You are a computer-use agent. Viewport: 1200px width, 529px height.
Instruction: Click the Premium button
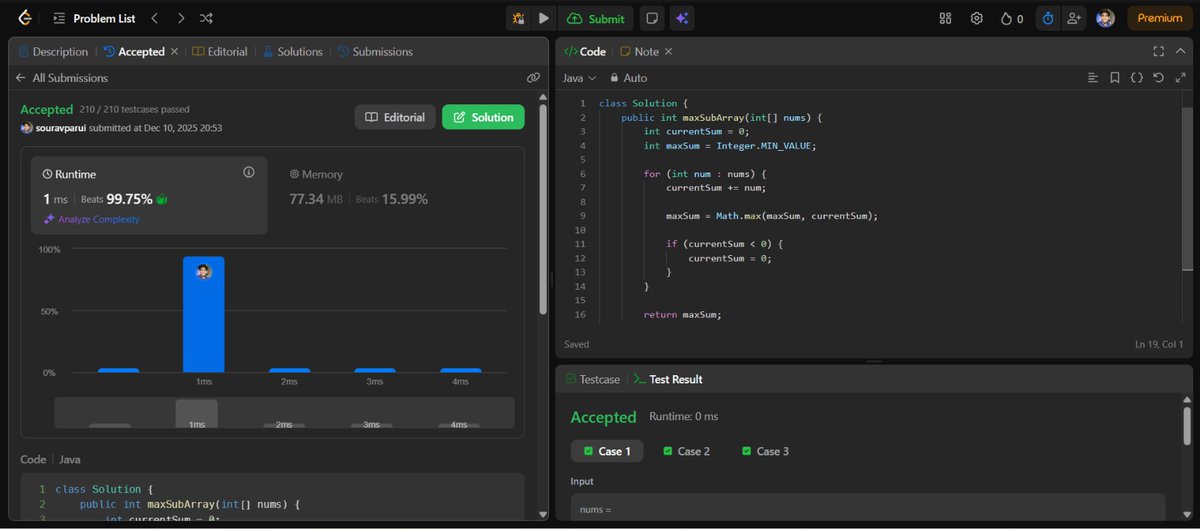pyautogui.click(x=1160, y=18)
